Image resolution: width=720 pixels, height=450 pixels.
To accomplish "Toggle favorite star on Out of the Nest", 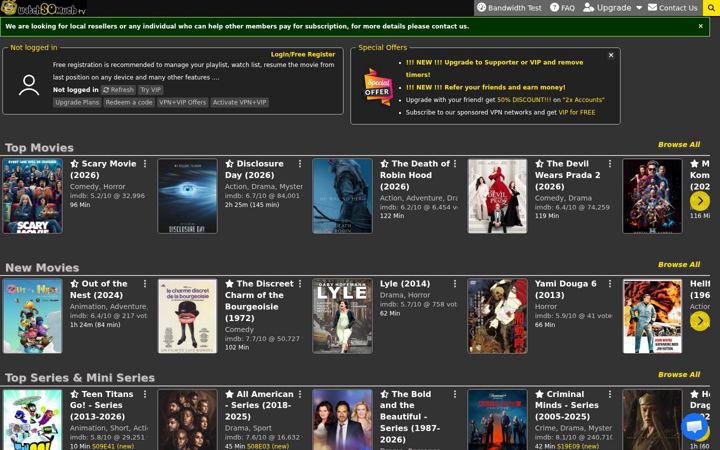I will (74, 284).
